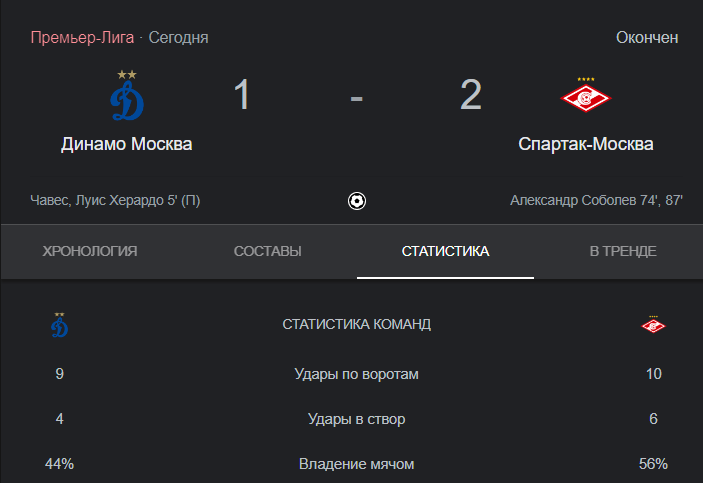Viewport: 703px width, 483px height.
Task: Click the Окончен match status label
Action: coord(647,38)
